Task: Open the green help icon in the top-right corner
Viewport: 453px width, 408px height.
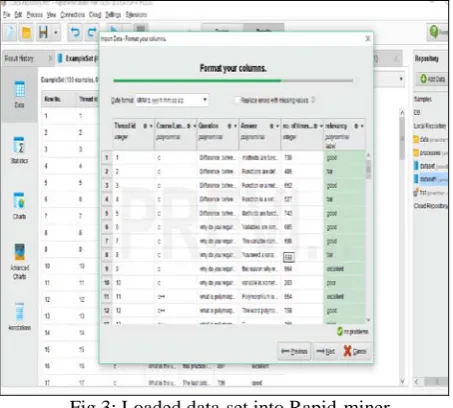Action: click(434, 32)
